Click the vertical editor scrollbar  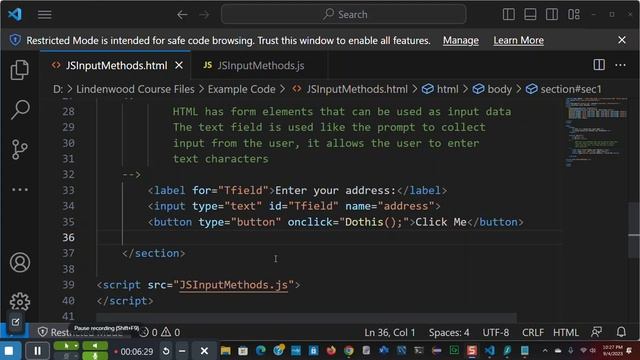(x=633, y=231)
